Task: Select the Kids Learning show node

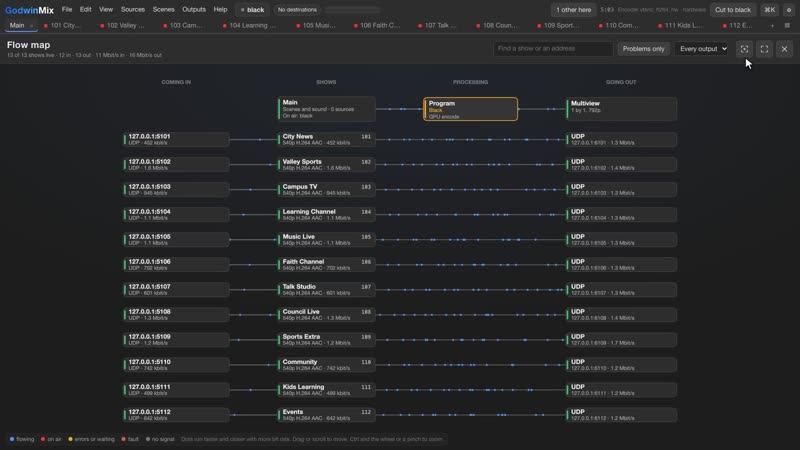Action: pyautogui.click(x=327, y=389)
